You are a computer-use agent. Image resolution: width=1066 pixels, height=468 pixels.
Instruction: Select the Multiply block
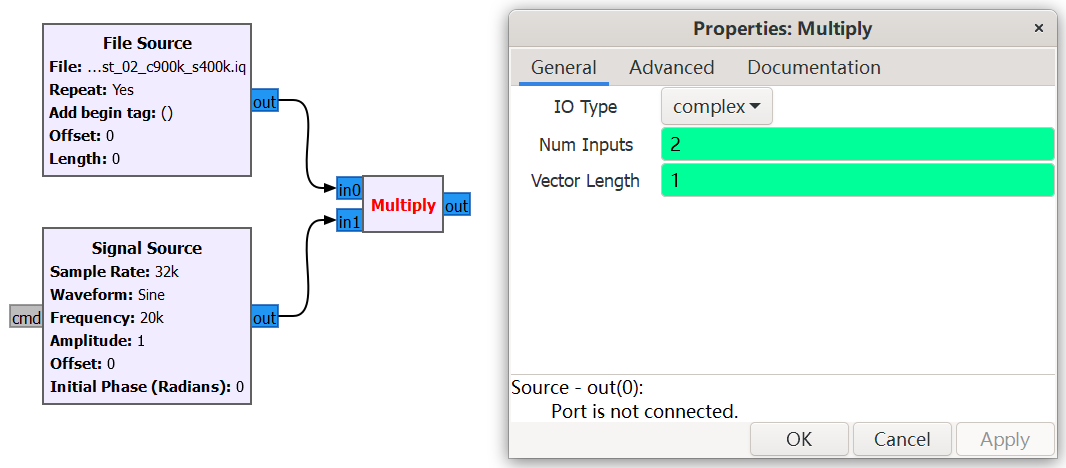coord(403,205)
